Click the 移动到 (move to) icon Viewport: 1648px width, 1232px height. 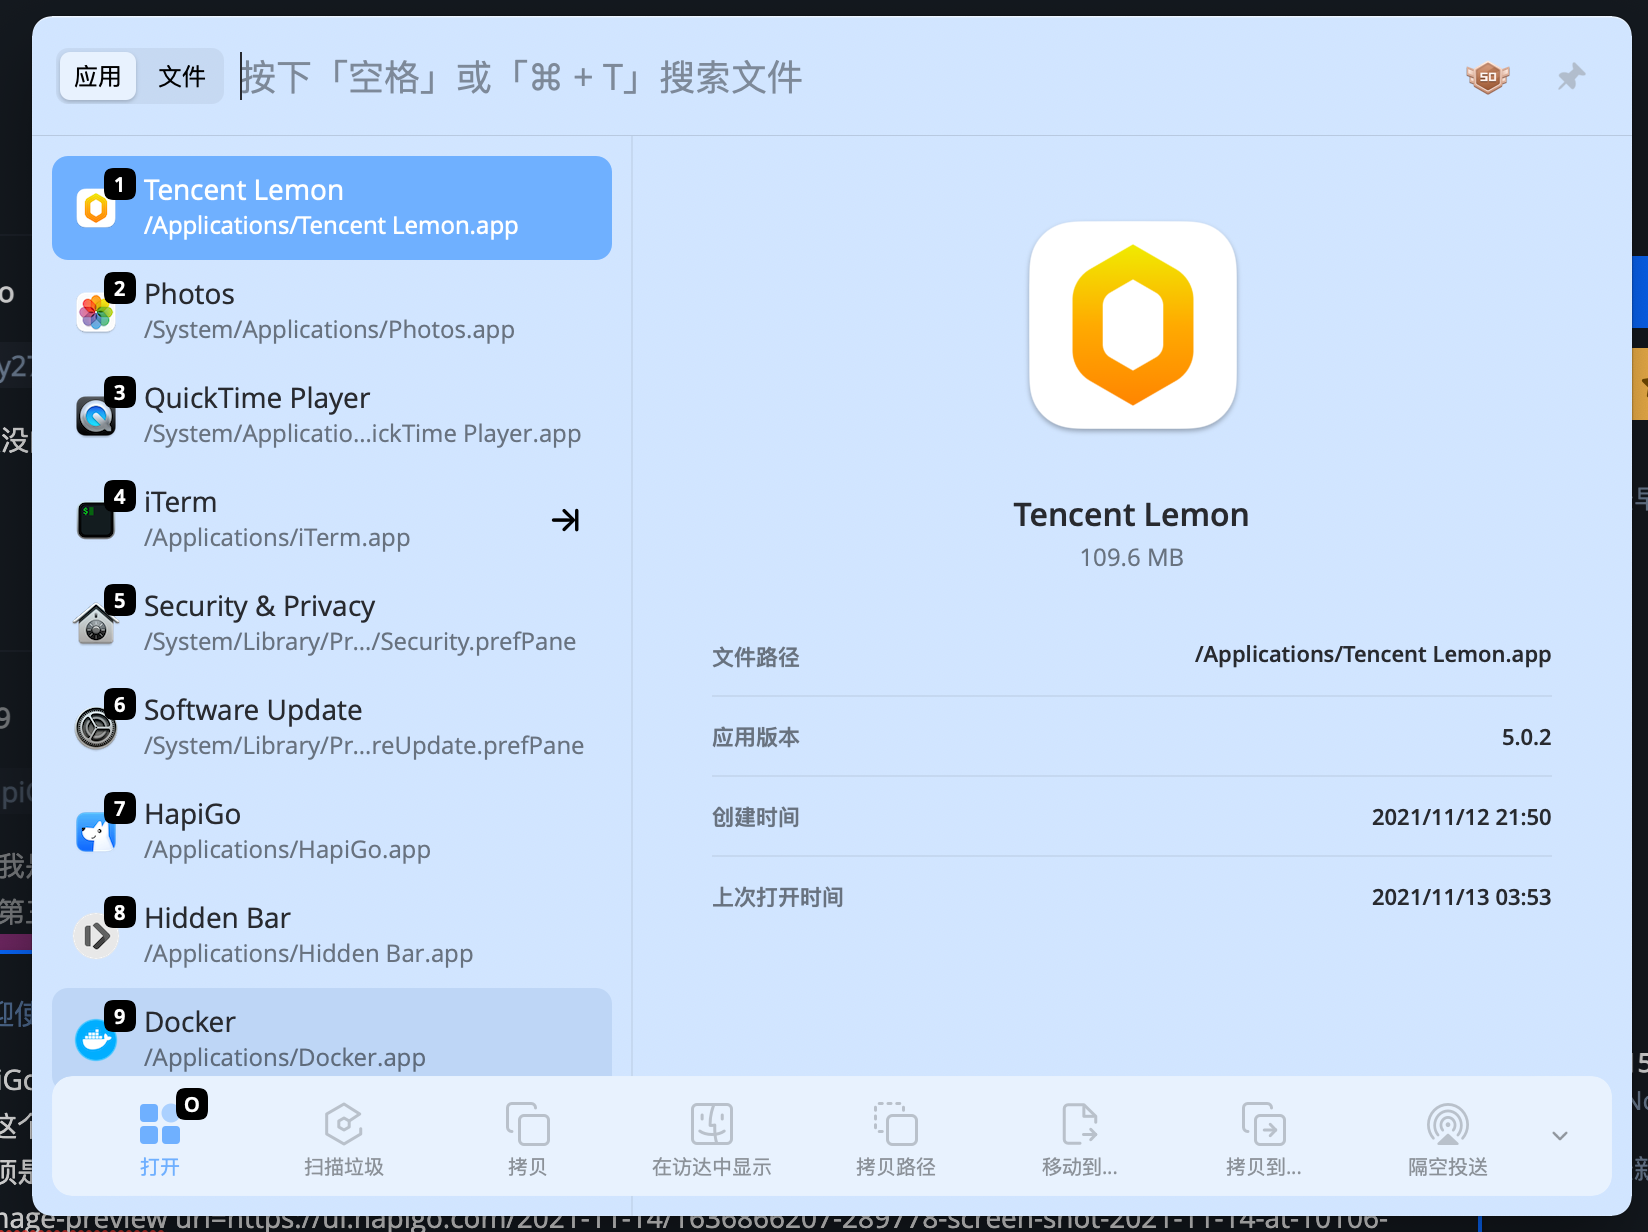[1080, 1124]
